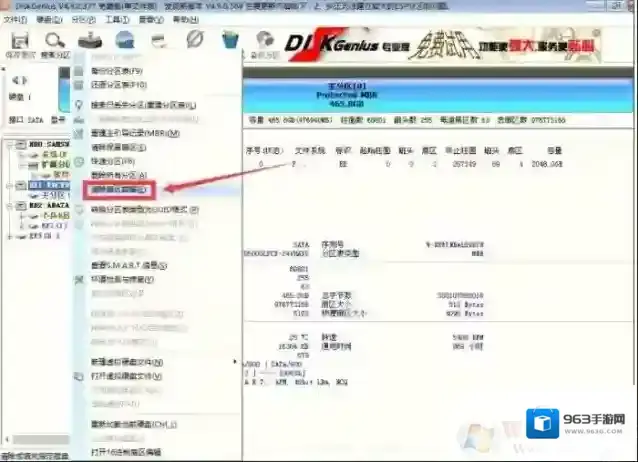Click the blue globe toolbar icon

pos(125,41)
